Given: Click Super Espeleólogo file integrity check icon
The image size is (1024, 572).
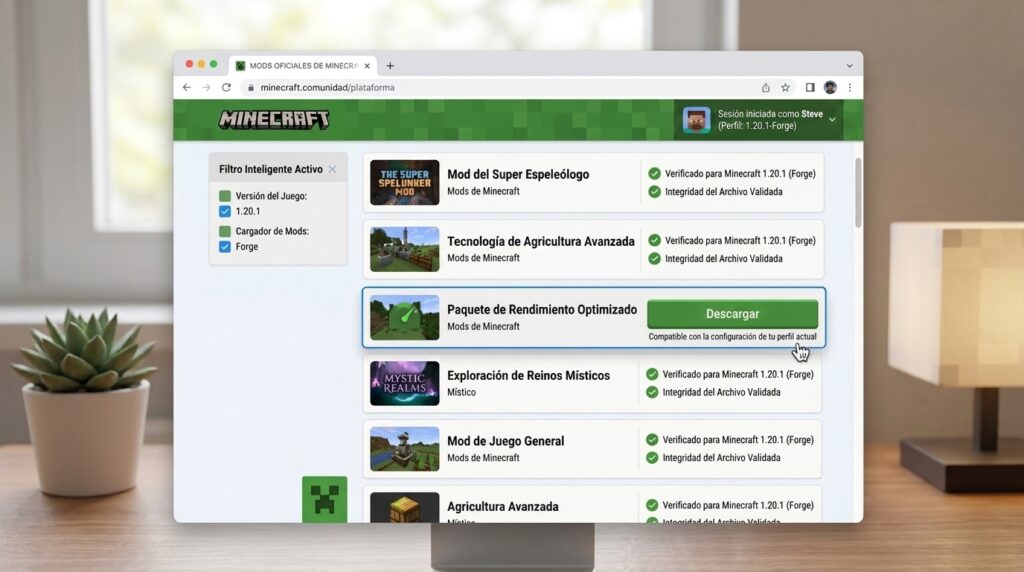Looking at the screenshot, I should click(654, 192).
